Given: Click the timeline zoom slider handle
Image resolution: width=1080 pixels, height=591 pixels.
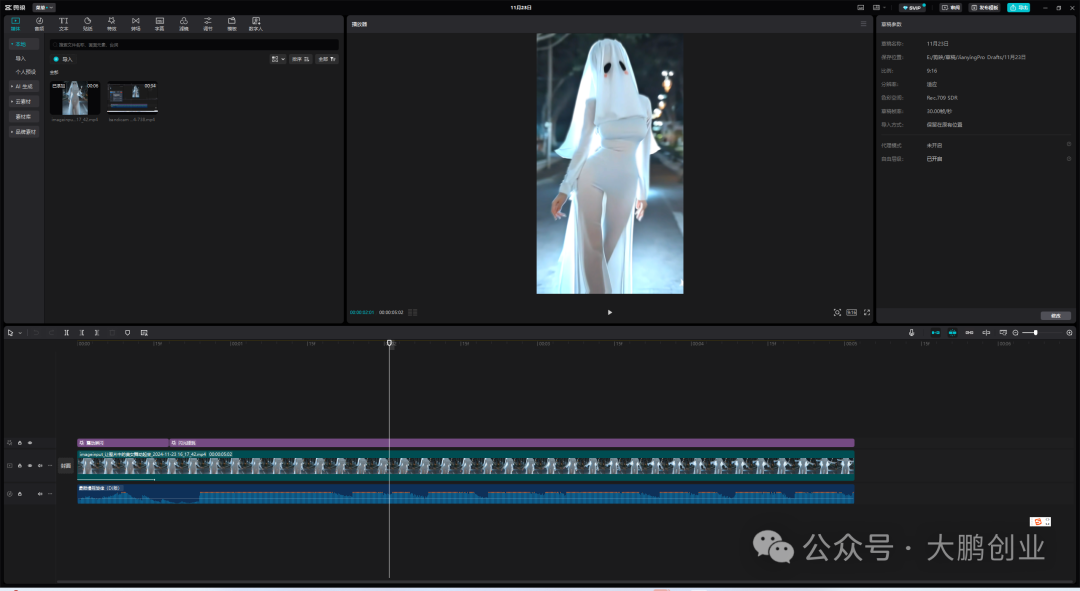Looking at the screenshot, I should (x=1035, y=332).
